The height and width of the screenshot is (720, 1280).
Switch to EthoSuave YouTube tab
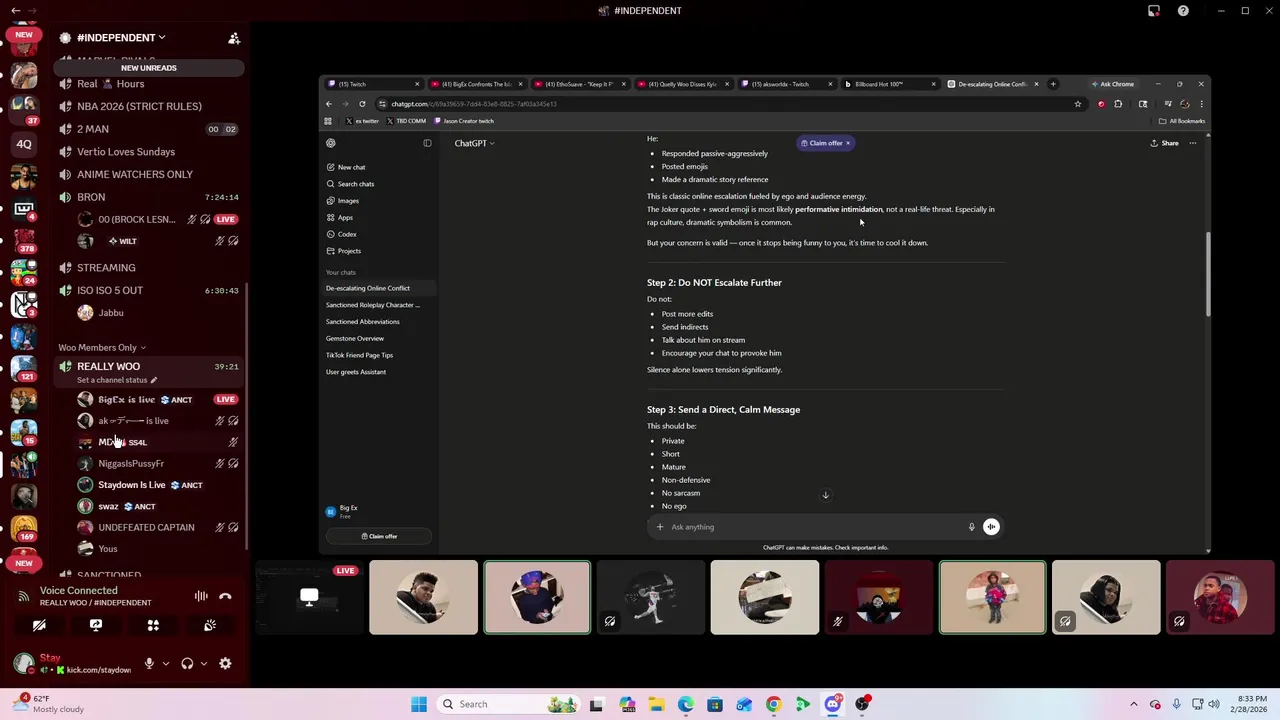pyautogui.click(x=581, y=84)
